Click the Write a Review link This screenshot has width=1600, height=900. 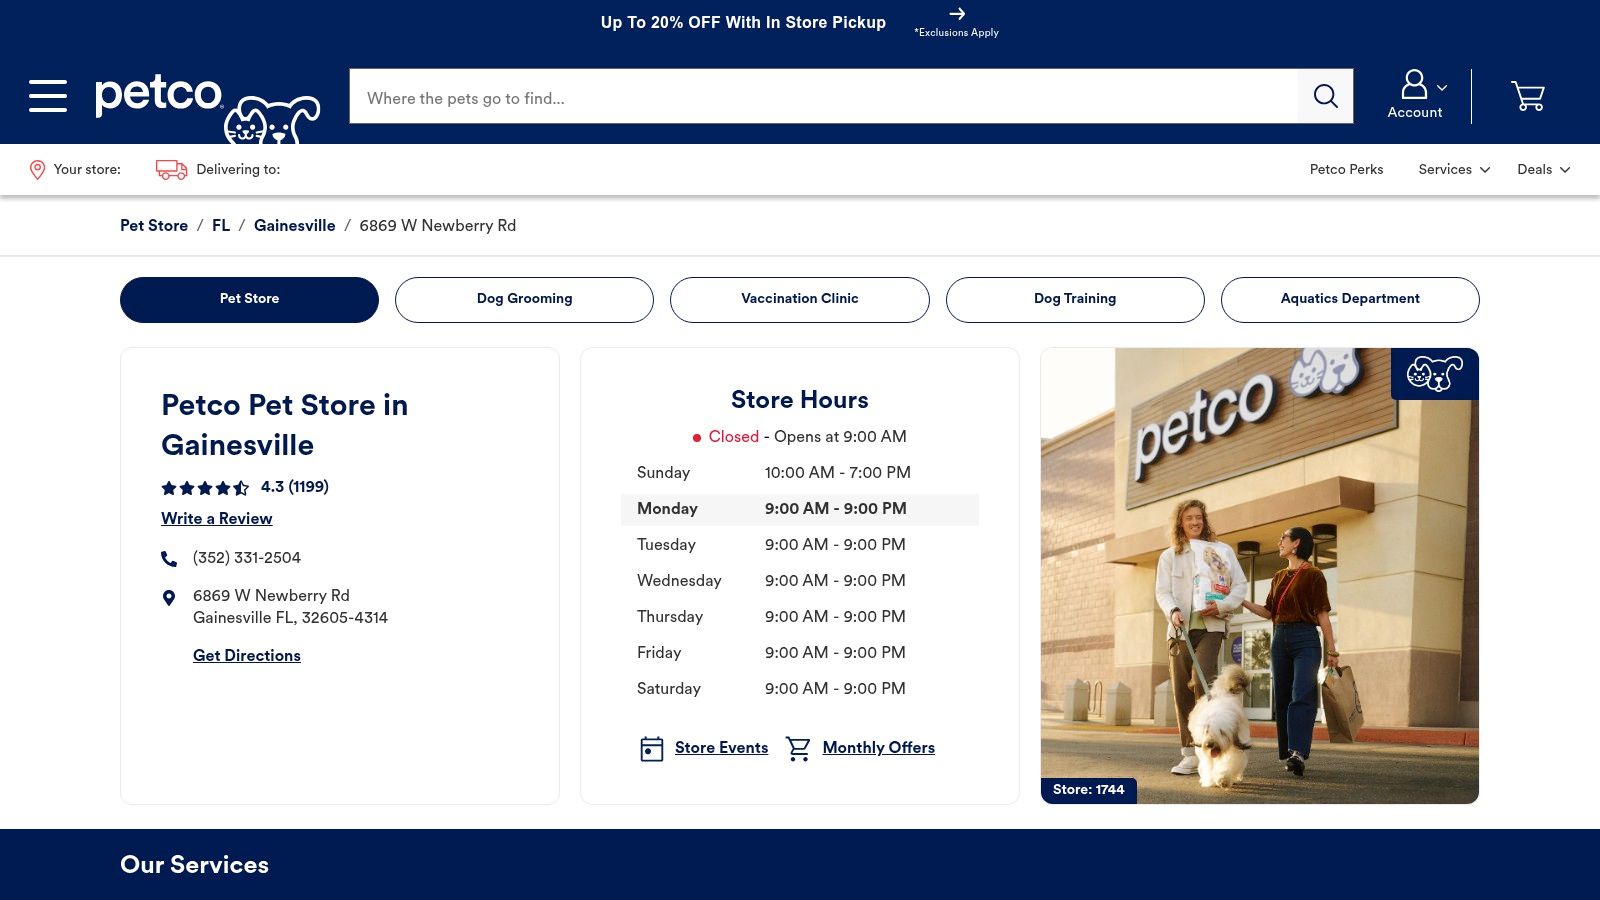click(x=217, y=518)
